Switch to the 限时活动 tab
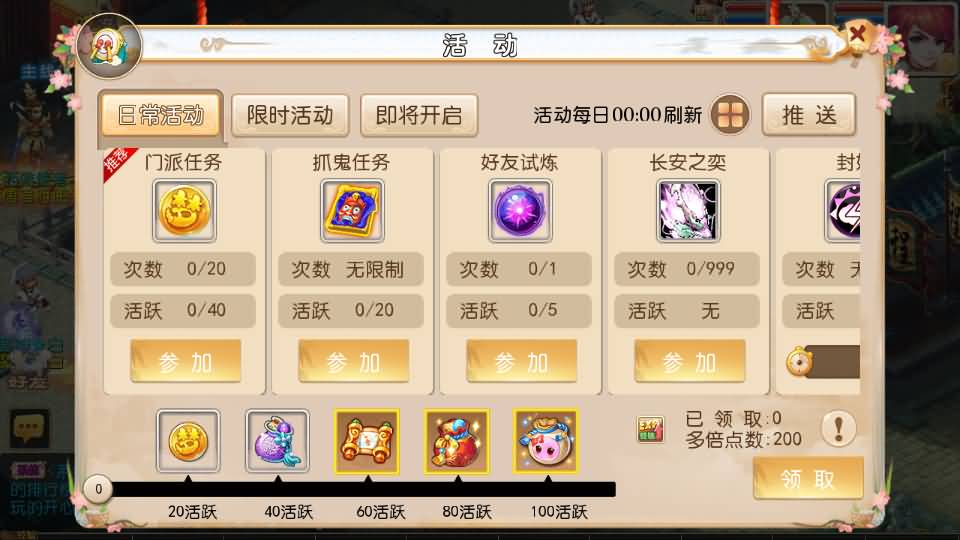This screenshot has height=540, width=960. [x=290, y=115]
